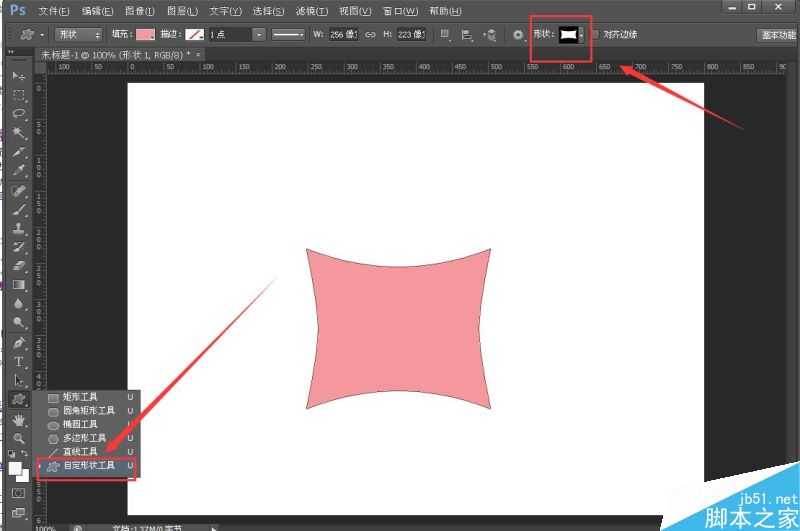Toggle the 对齐边缘 checkbox

pyautogui.click(x=596, y=34)
